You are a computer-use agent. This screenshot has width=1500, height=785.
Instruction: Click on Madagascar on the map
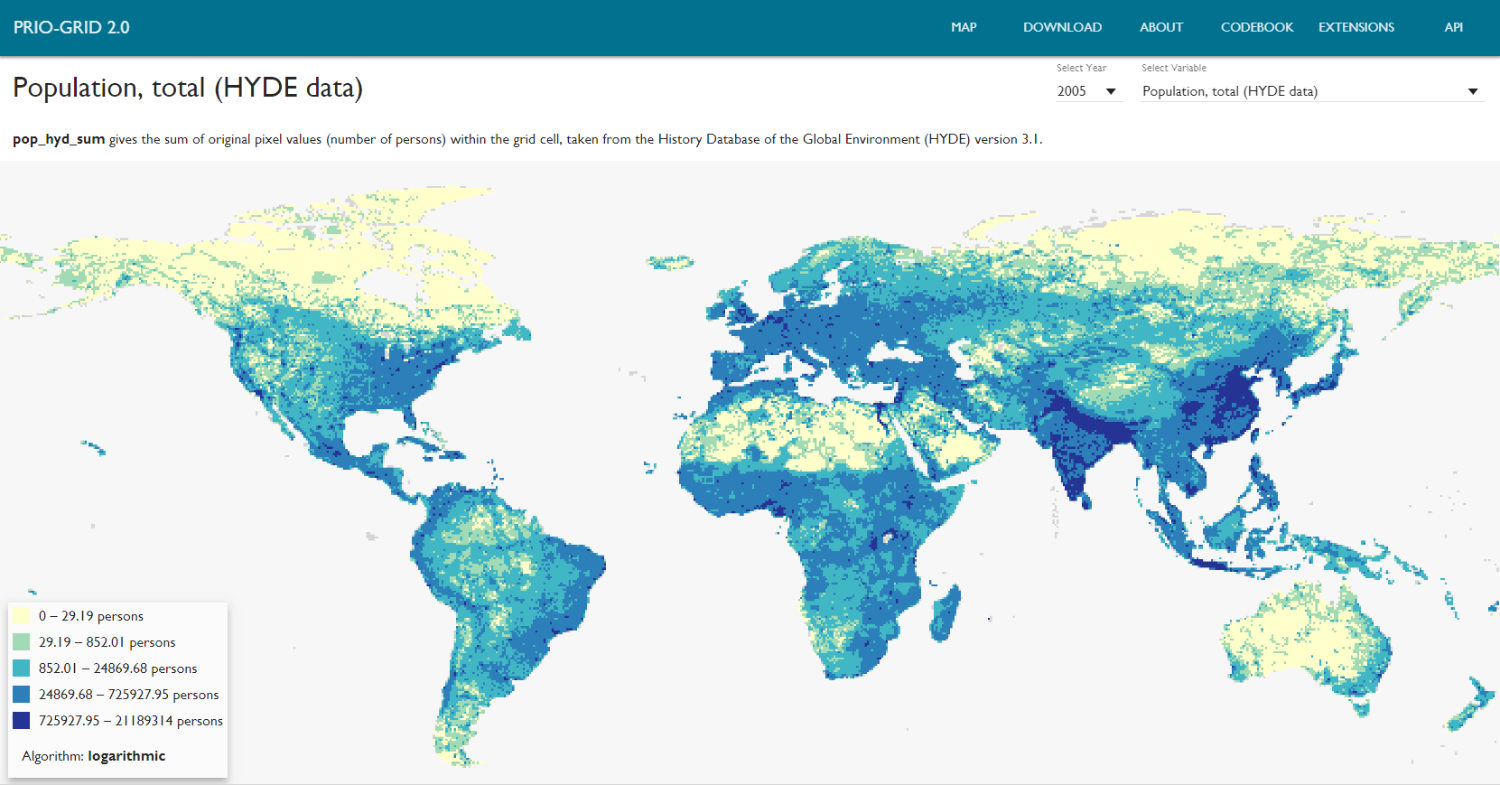coord(946,610)
